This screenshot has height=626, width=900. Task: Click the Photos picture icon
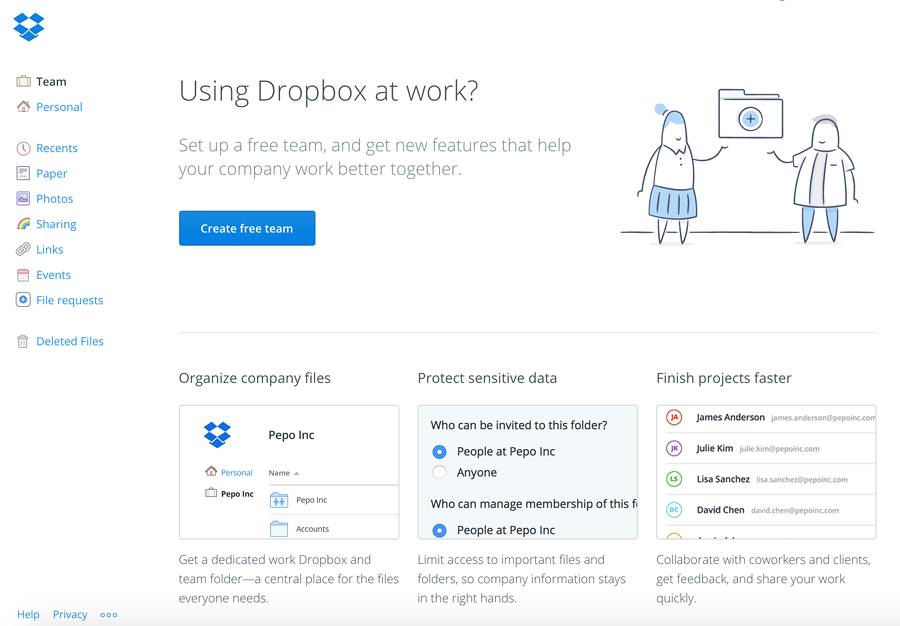(x=23, y=199)
